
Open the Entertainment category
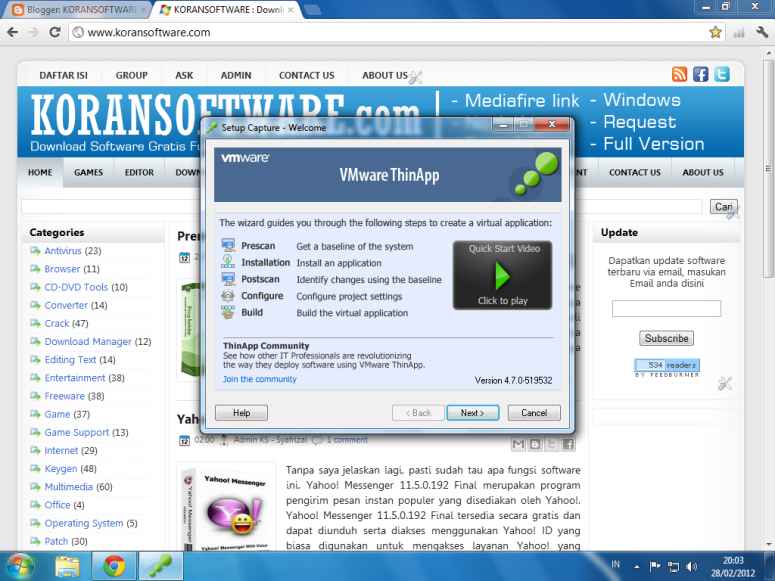pyautogui.click(x=75, y=378)
